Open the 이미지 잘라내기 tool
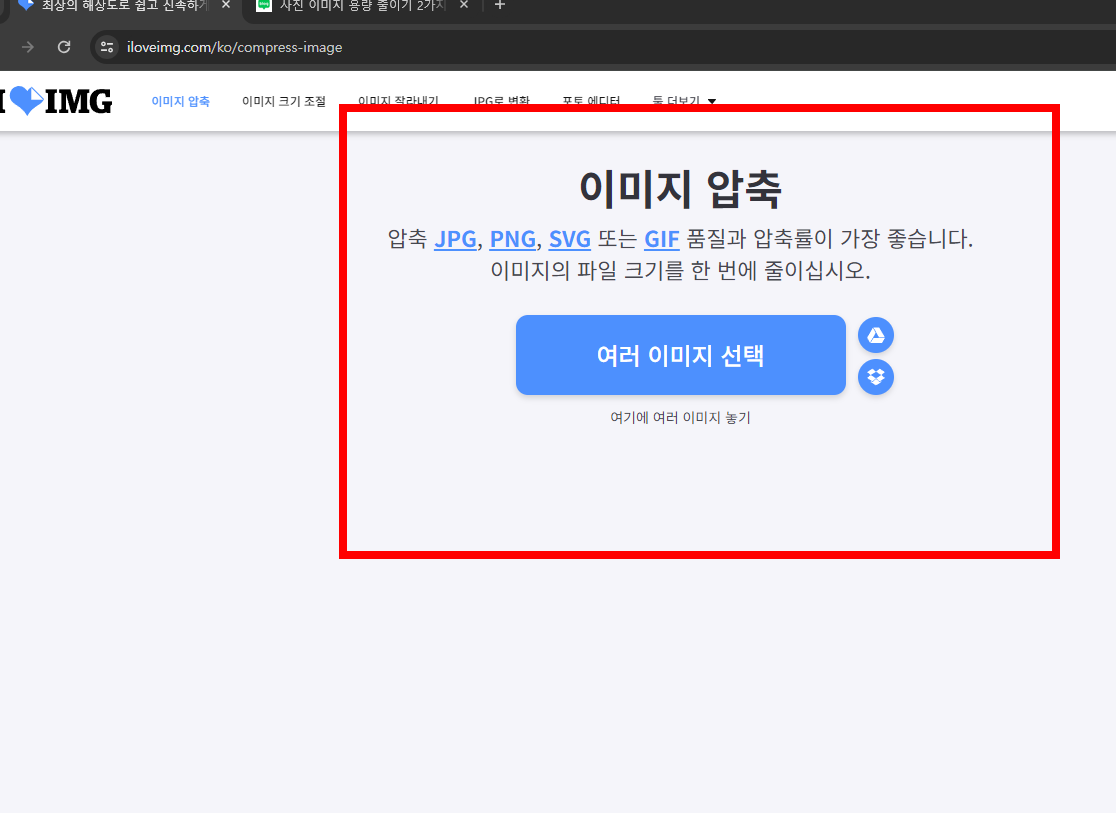Screen dimensions: 1116x813 tap(399, 101)
